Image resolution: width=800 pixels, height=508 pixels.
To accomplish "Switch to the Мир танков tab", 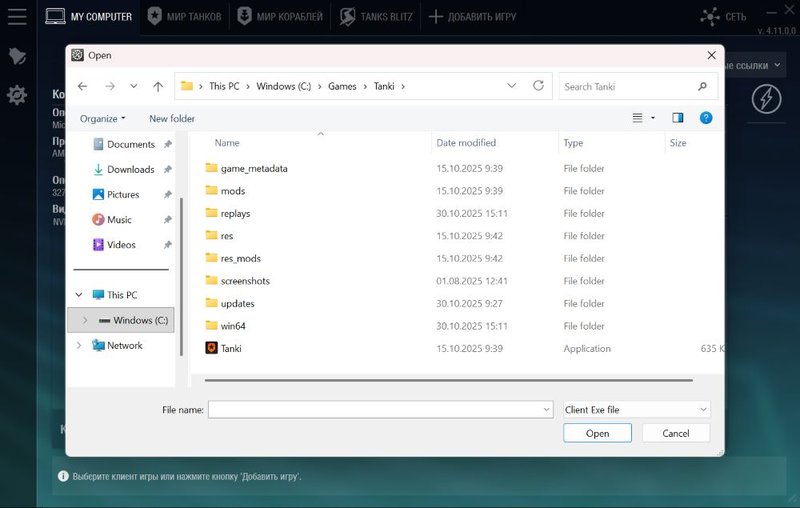I will 185,16.
